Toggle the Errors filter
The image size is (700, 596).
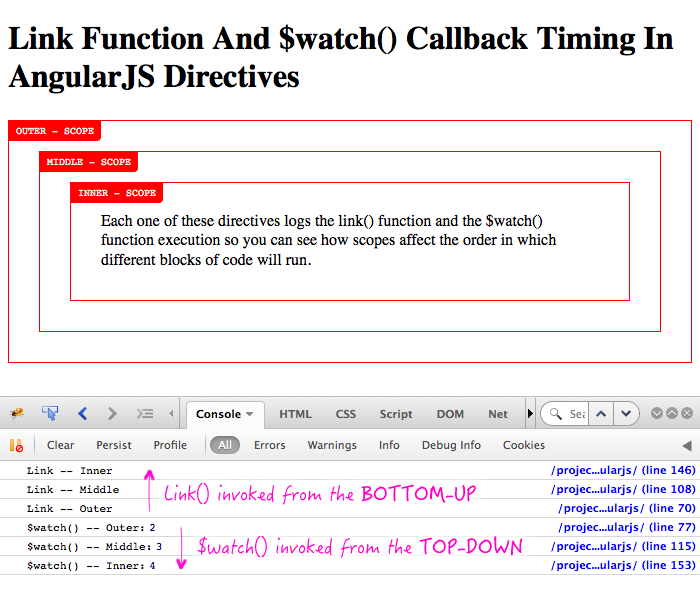[x=269, y=445]
